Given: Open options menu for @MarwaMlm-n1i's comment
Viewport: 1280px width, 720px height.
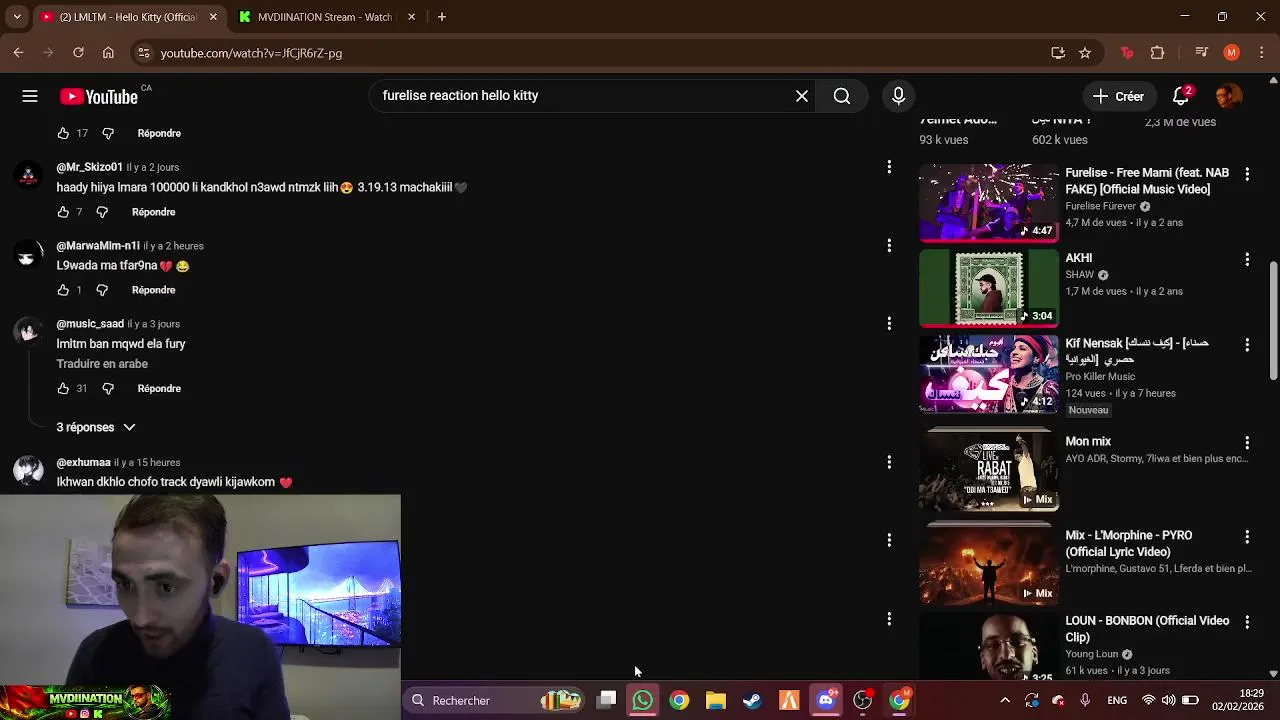Looking at the screenshot, I should pos(889,245).
